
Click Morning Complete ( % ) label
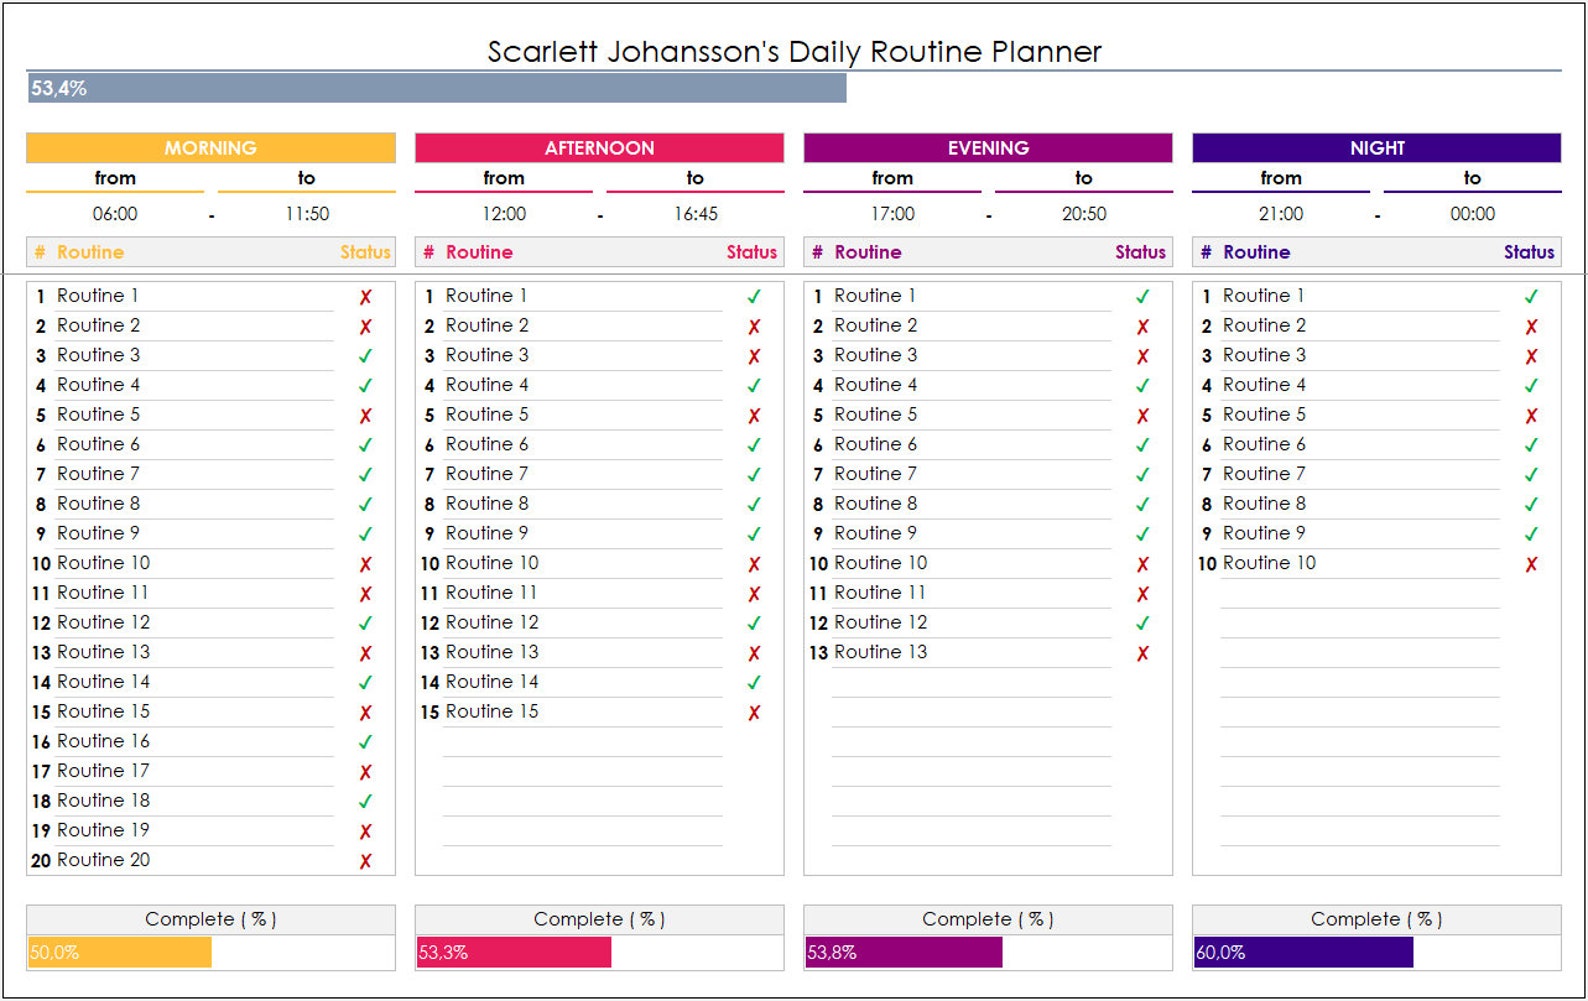(x=210, y=919)
